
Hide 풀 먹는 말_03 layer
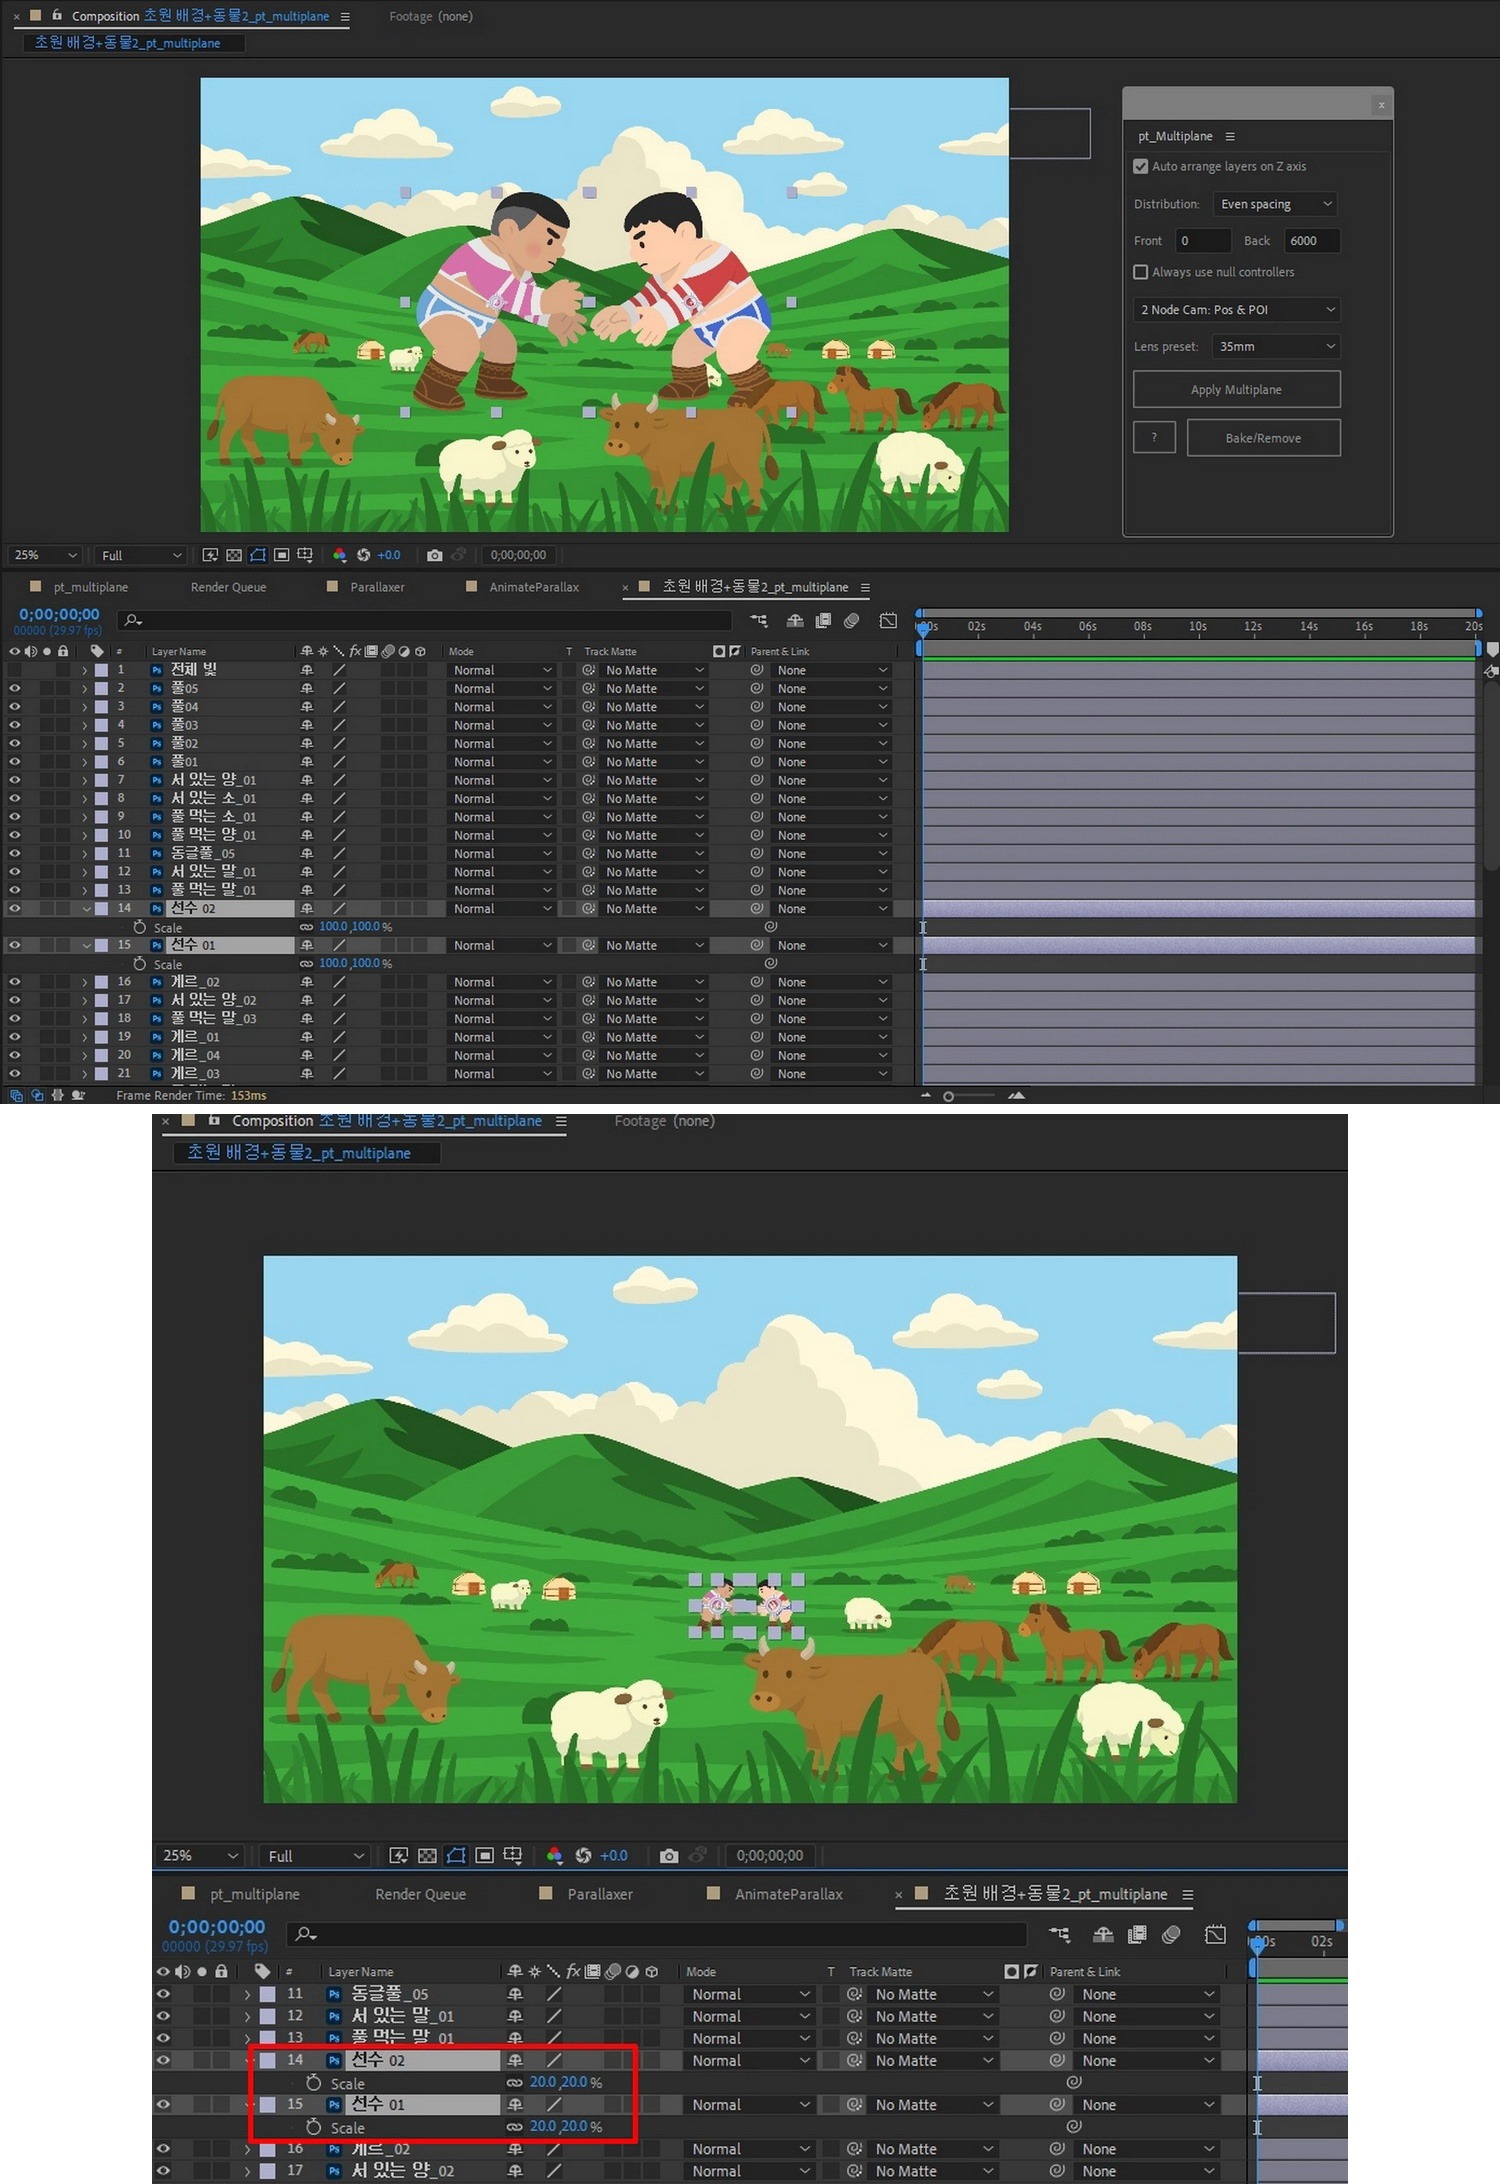(14, 1018)
